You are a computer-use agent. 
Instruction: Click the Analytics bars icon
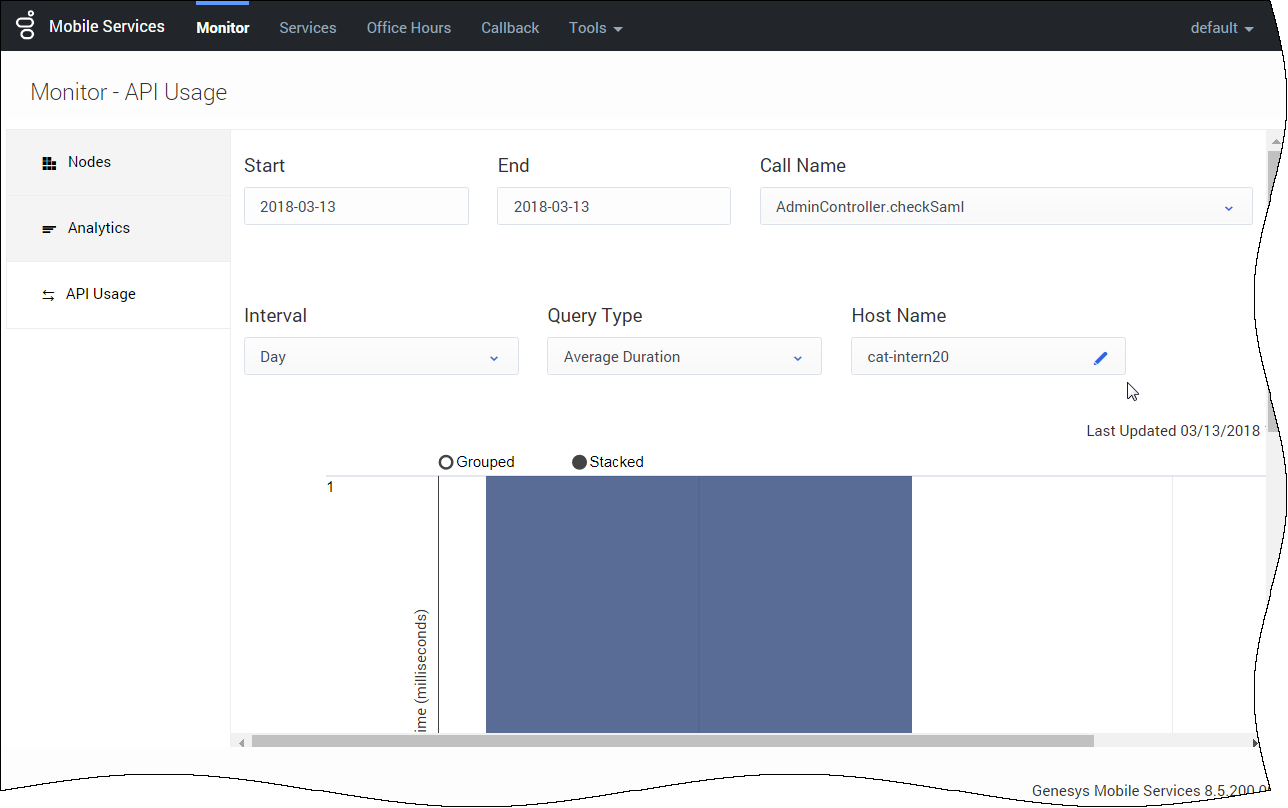click(x=49, y=229)
